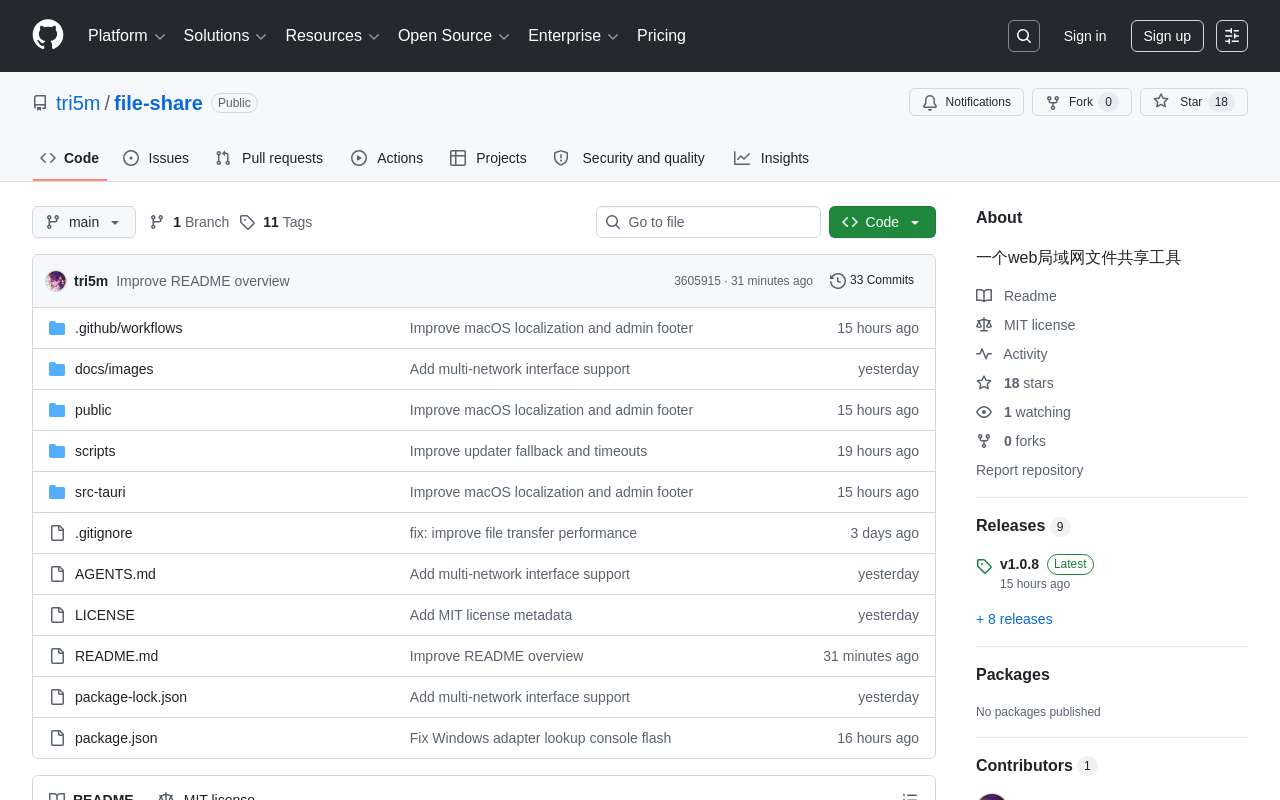Open 'fix: improve file transfer performance' commit
This screenshot has height=800, width=1280.
(523, 533)
